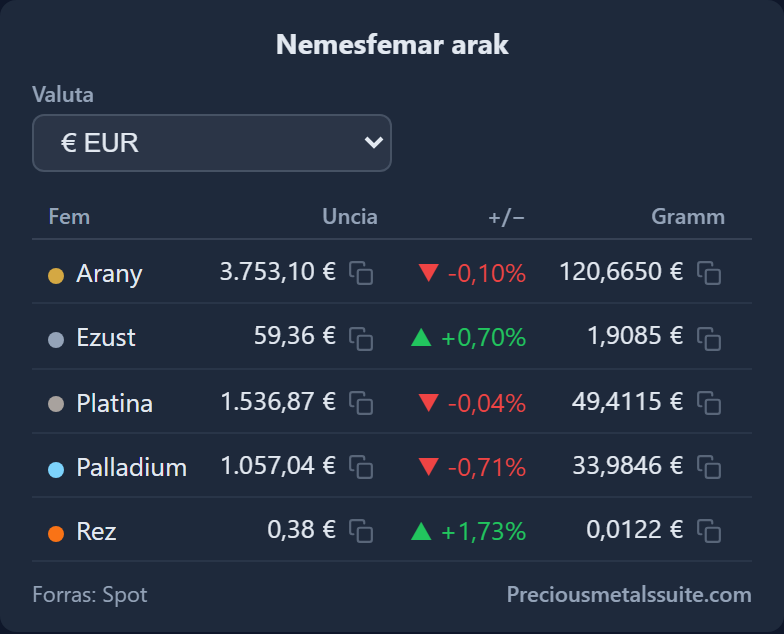Click the gold Arany color dot
This screenshot has width=784, height=634.
point(56,276)
